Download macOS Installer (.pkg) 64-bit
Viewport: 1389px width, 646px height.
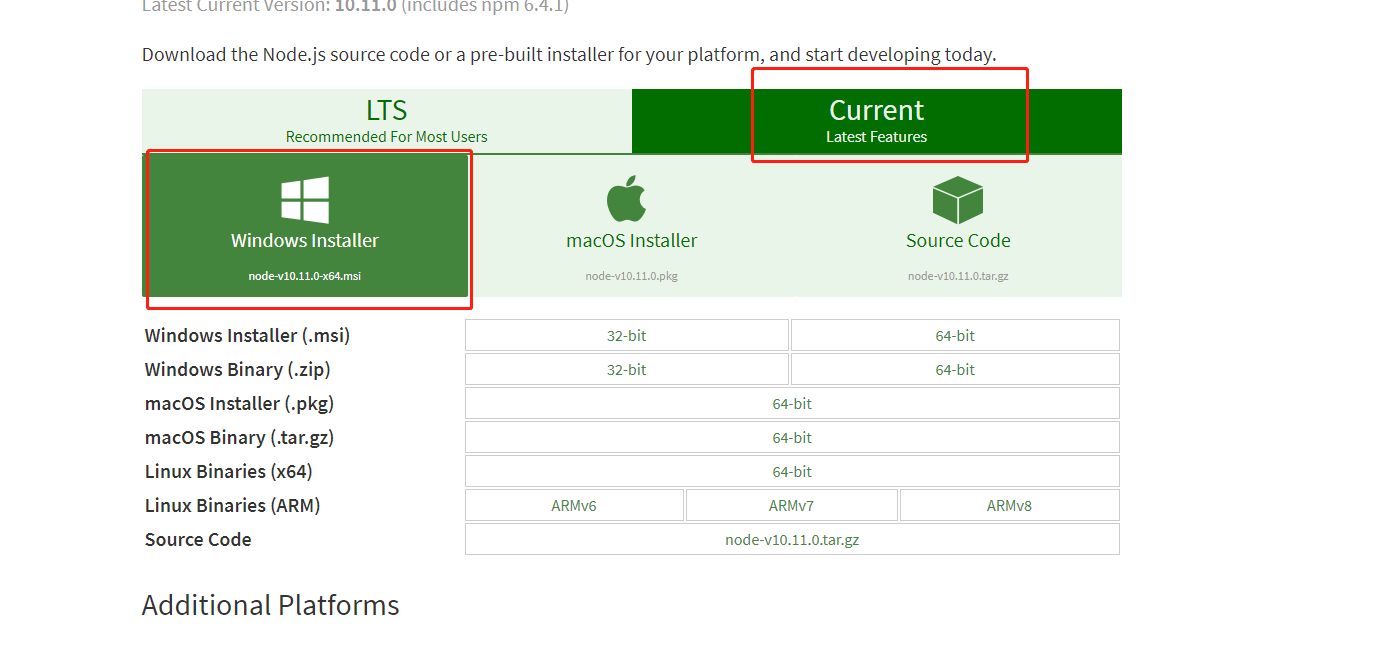tap(792, 404)
